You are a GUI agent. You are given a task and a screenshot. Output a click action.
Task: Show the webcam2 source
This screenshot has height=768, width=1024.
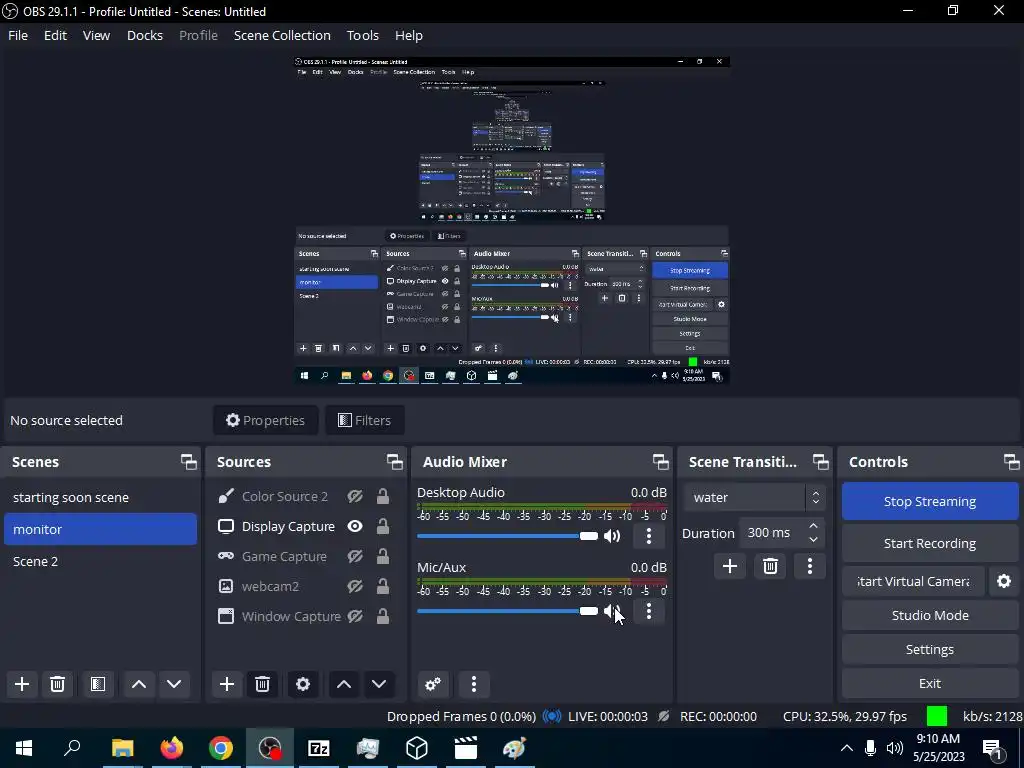355,586
